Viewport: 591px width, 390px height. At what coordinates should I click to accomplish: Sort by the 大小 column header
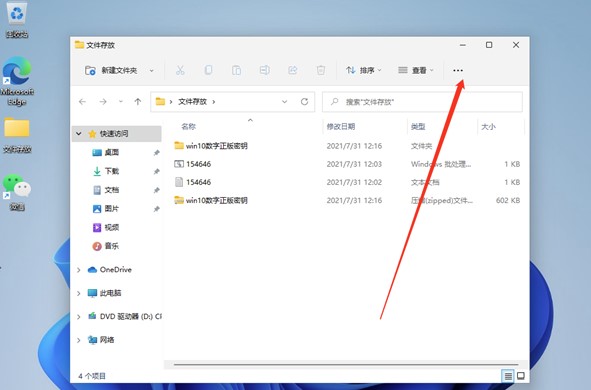[488, 127]
